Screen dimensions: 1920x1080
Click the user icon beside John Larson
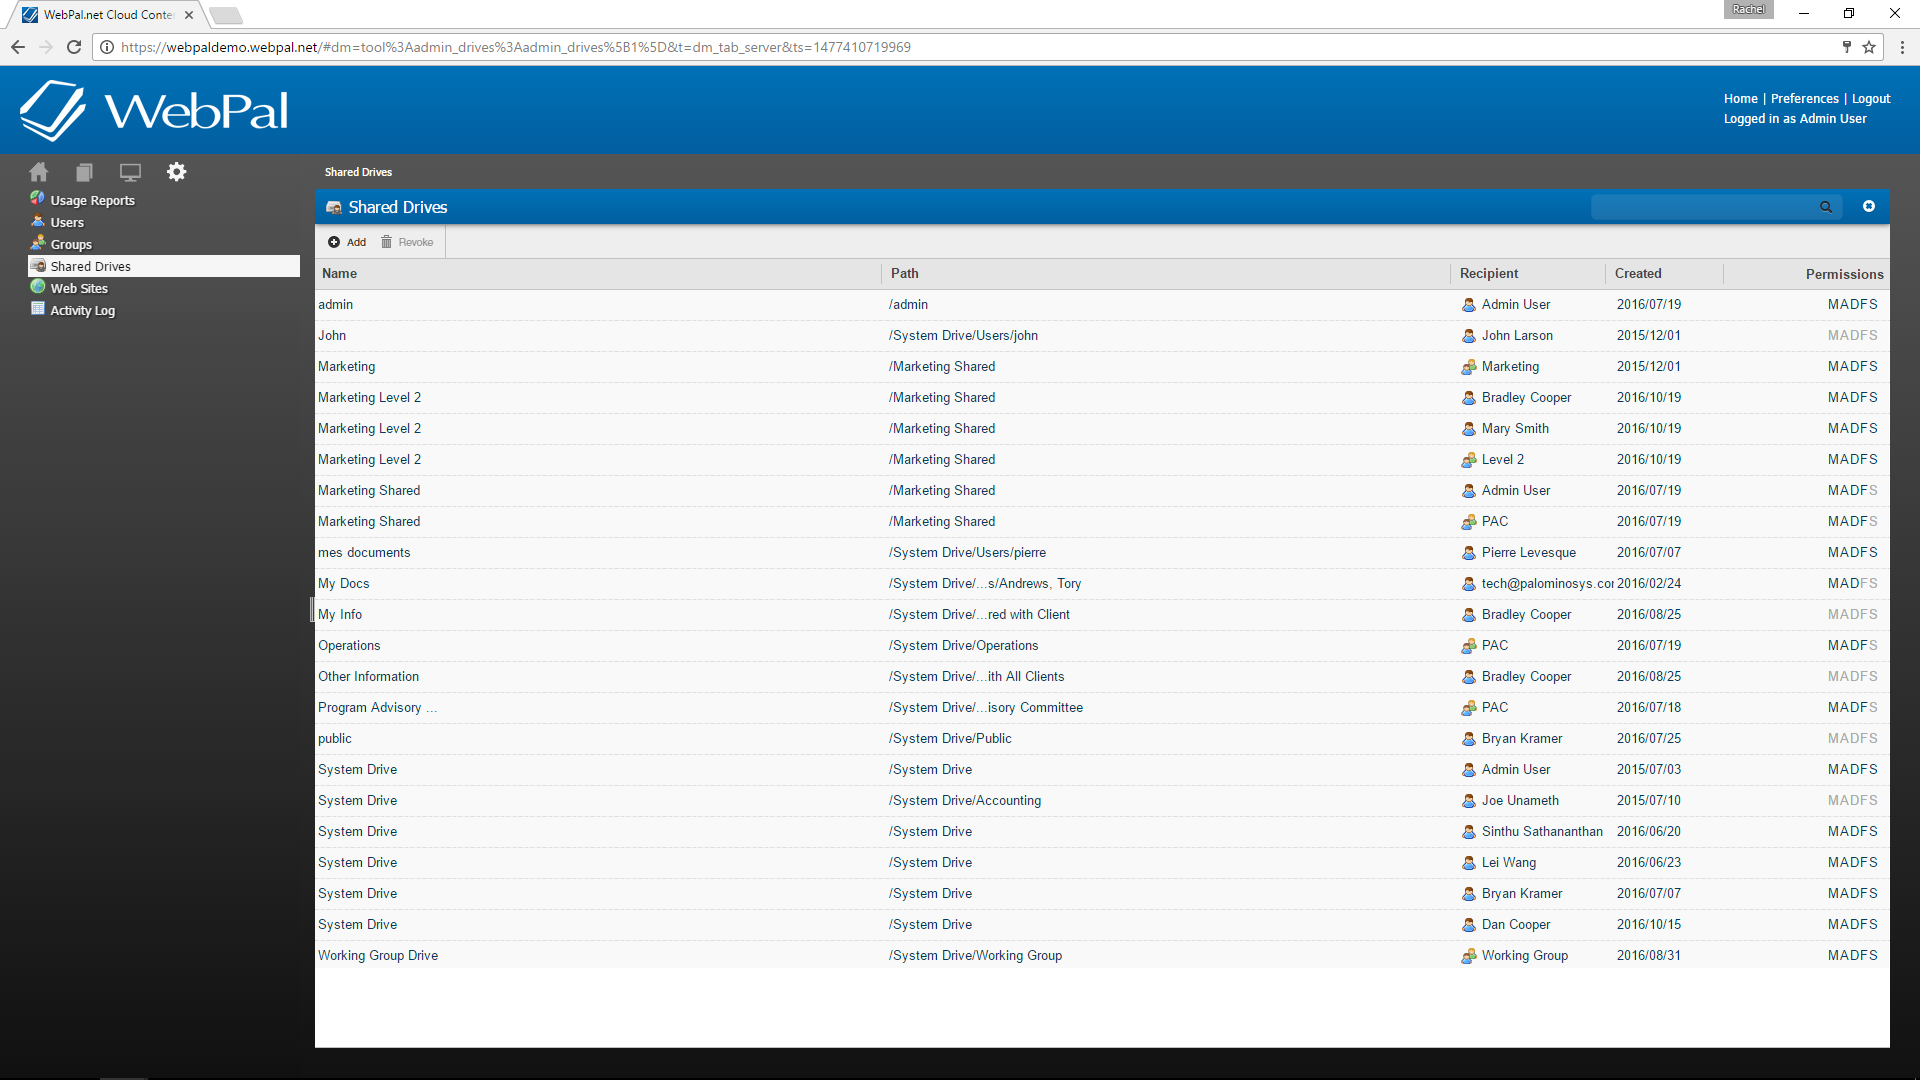point(1469,336)
